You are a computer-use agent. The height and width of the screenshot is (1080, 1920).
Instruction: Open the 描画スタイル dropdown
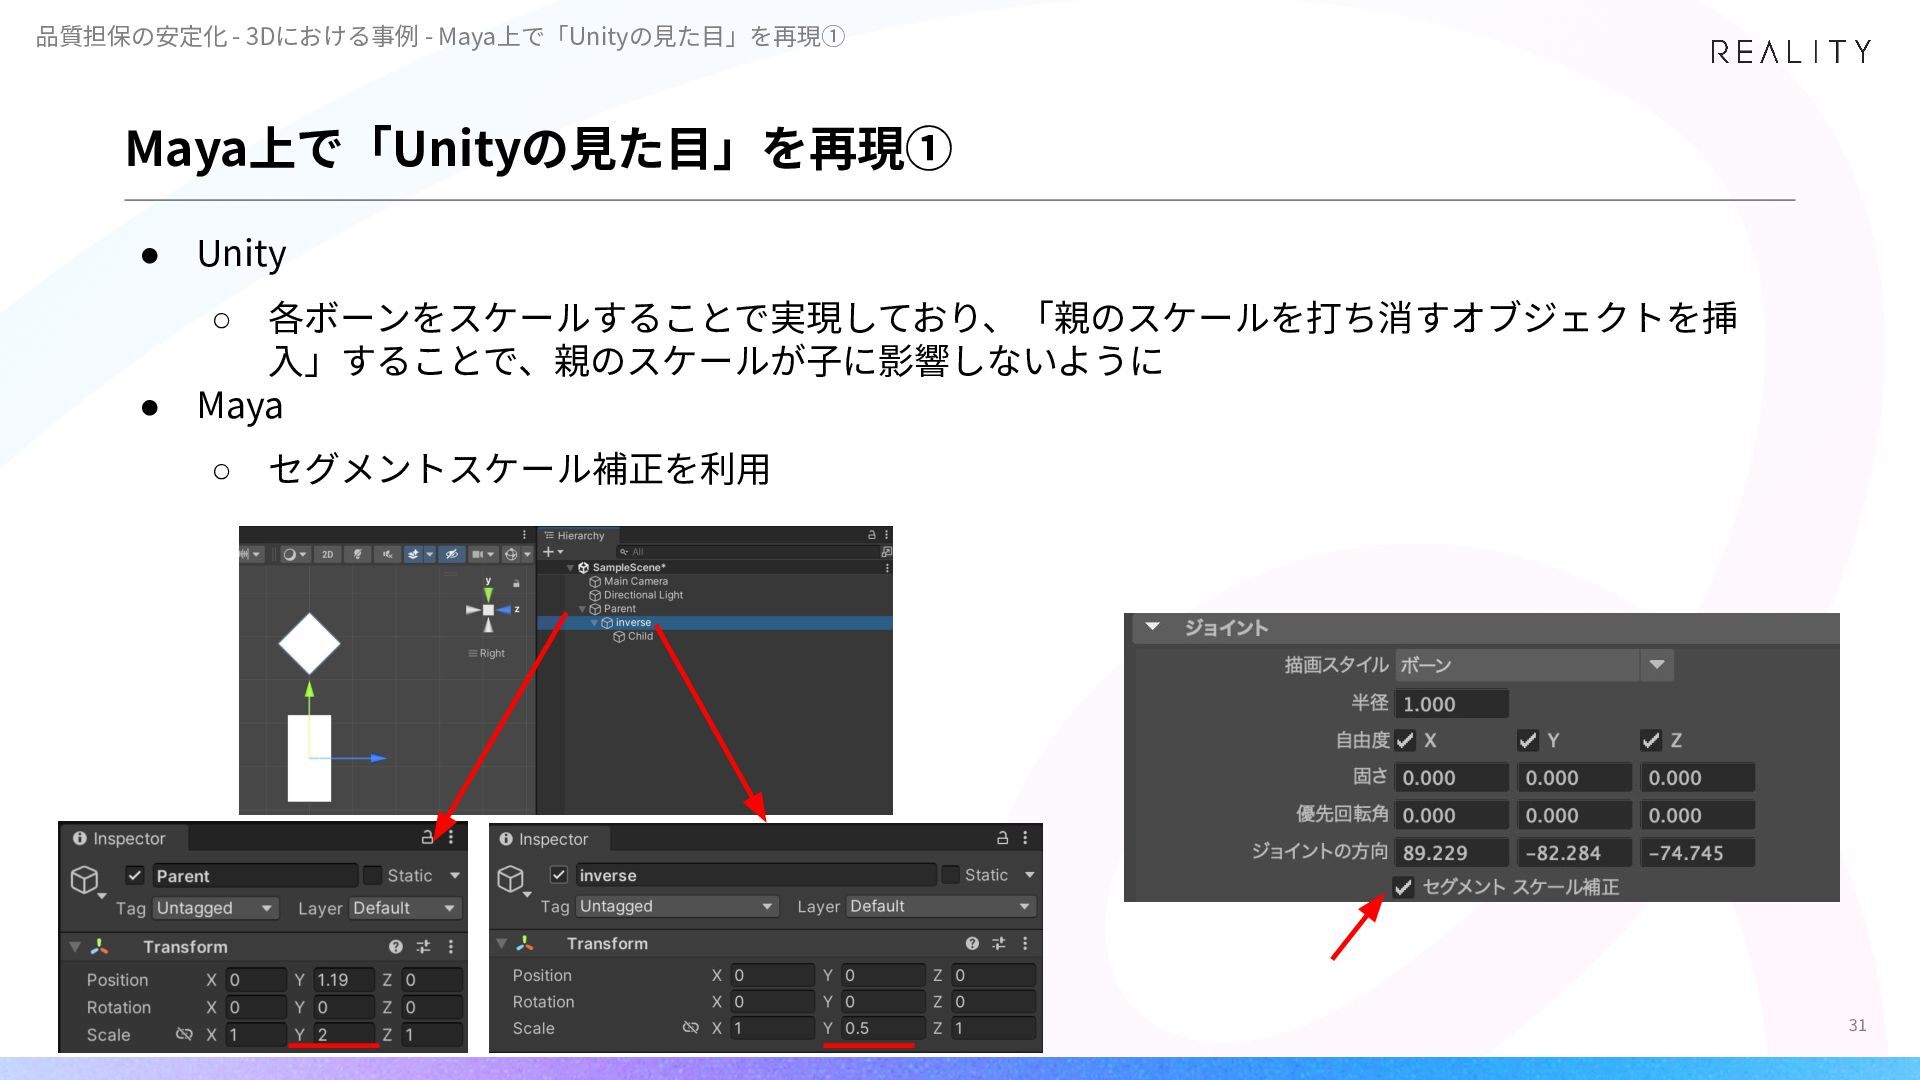1534,665
